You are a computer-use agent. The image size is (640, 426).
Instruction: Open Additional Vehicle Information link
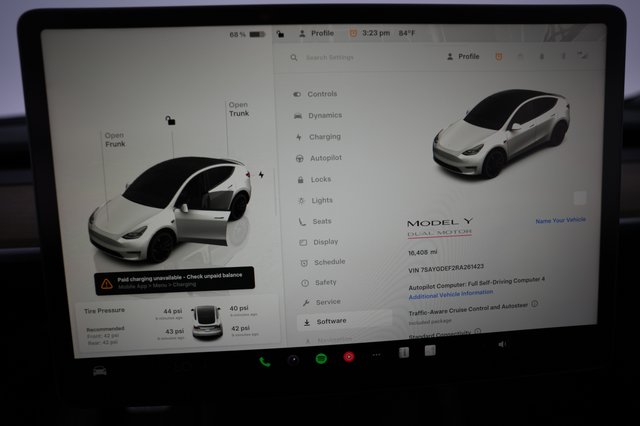tap(451, 294)
